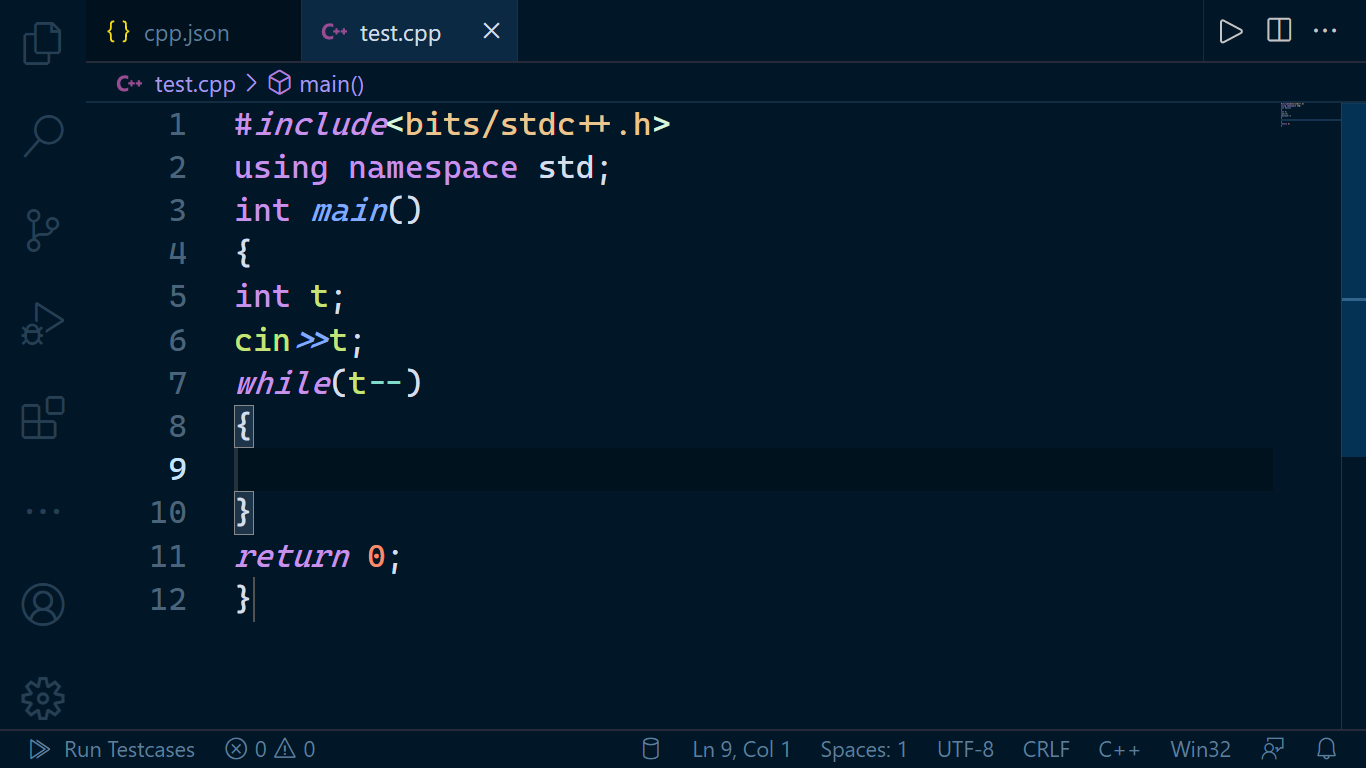Open the Source Control view
This screenshot has width=1366, height=768.
pos(42,230)
